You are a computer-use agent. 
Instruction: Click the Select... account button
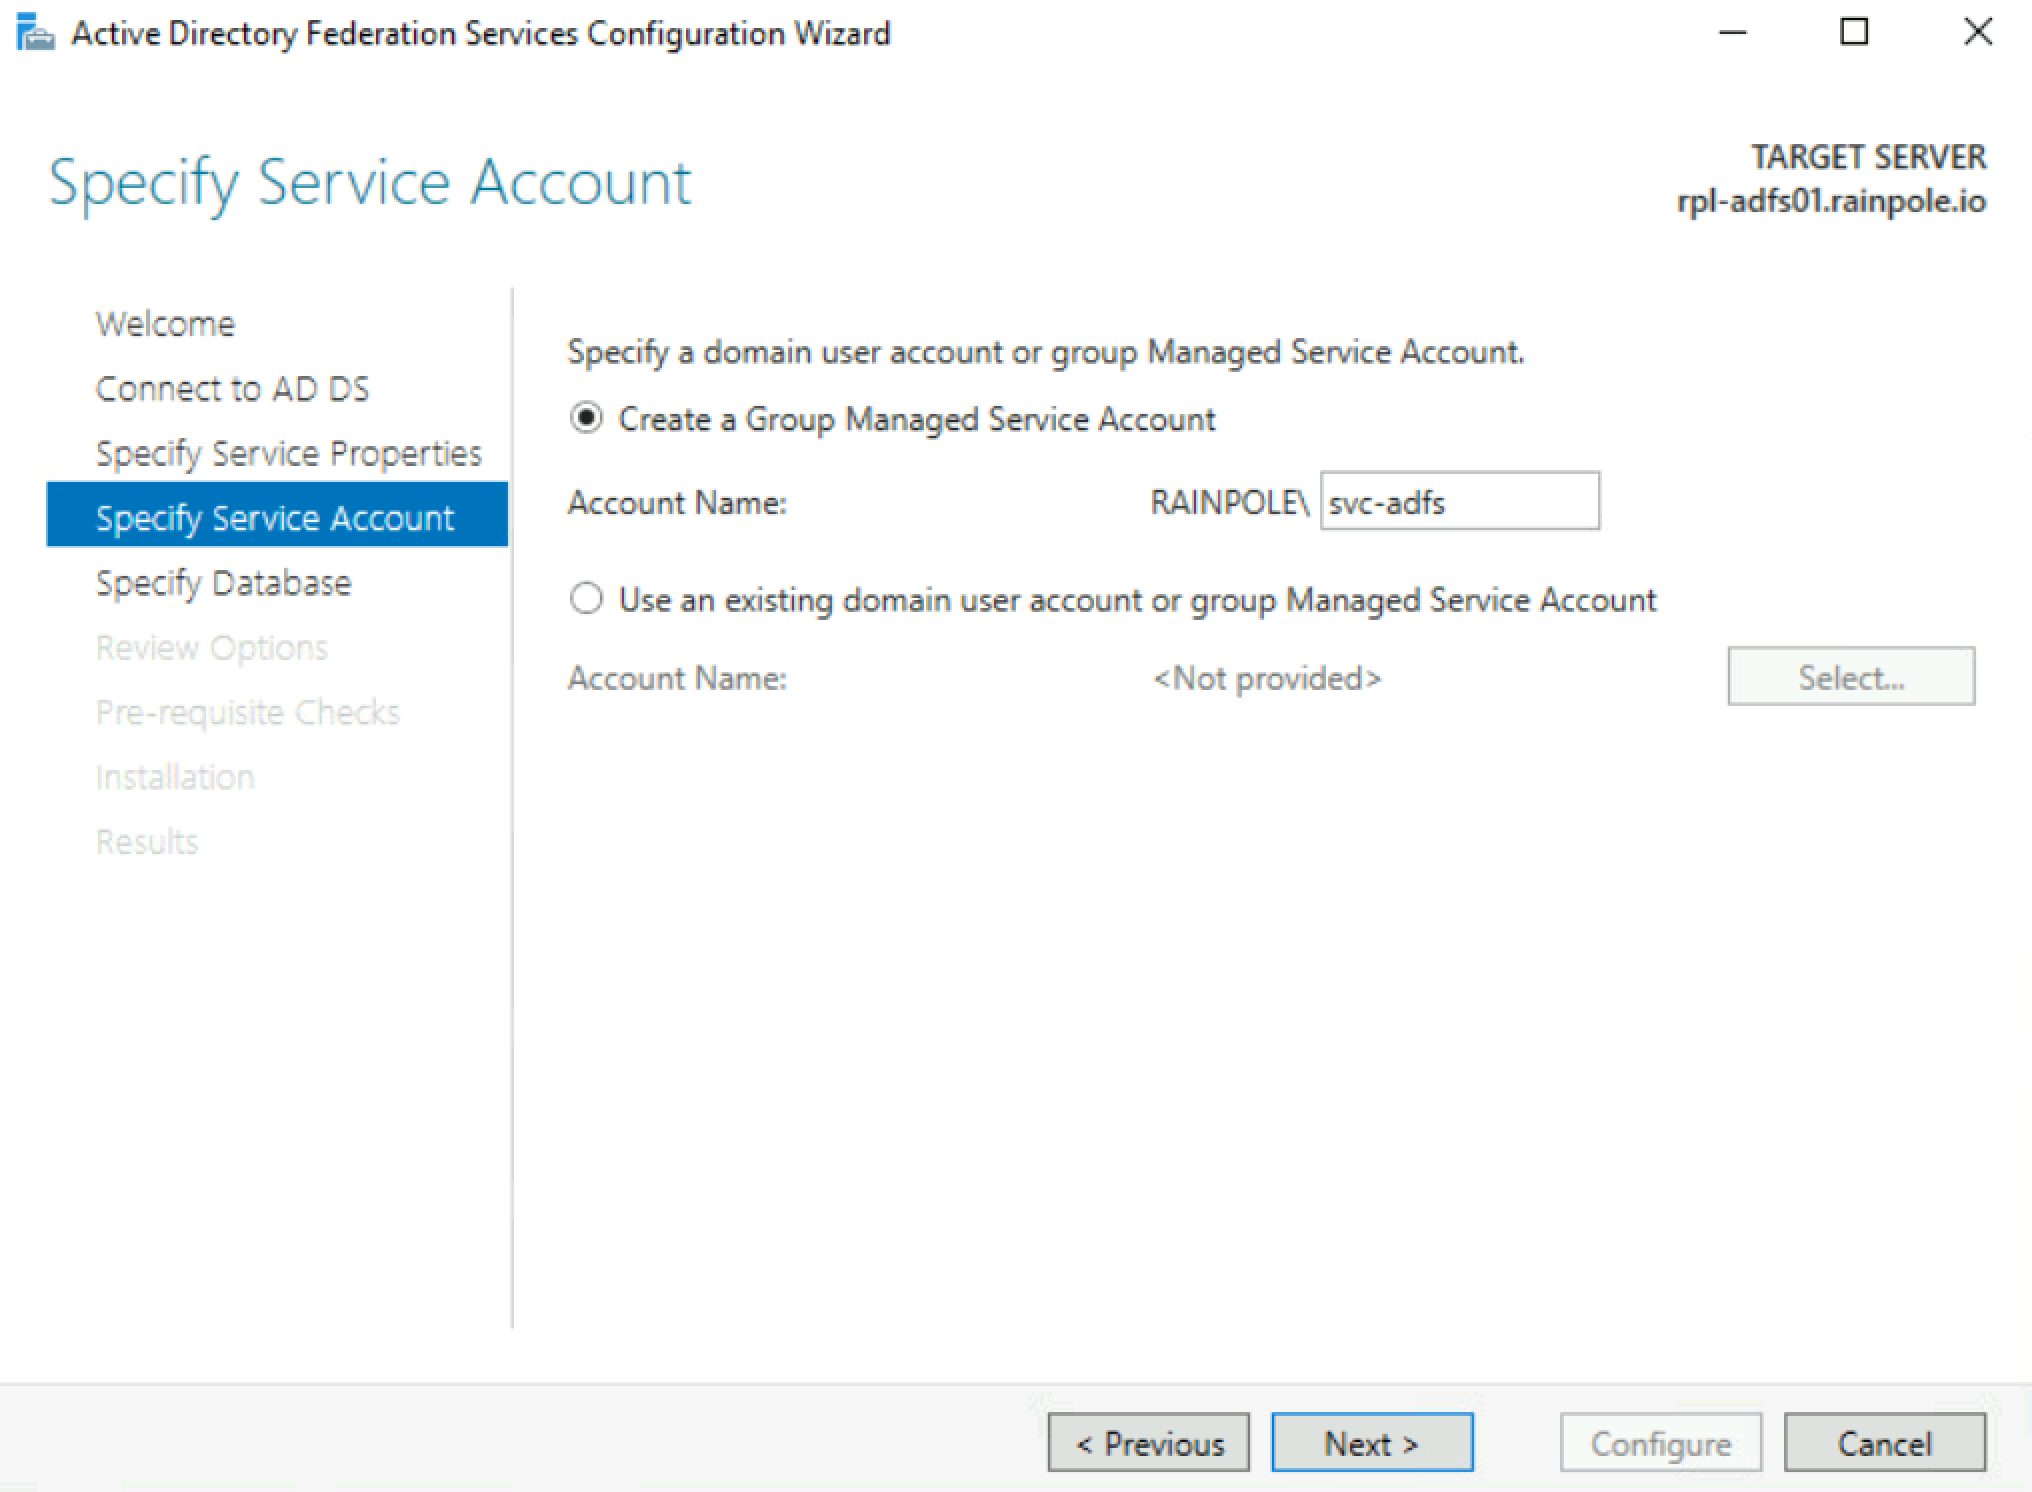click(1850, 677)
